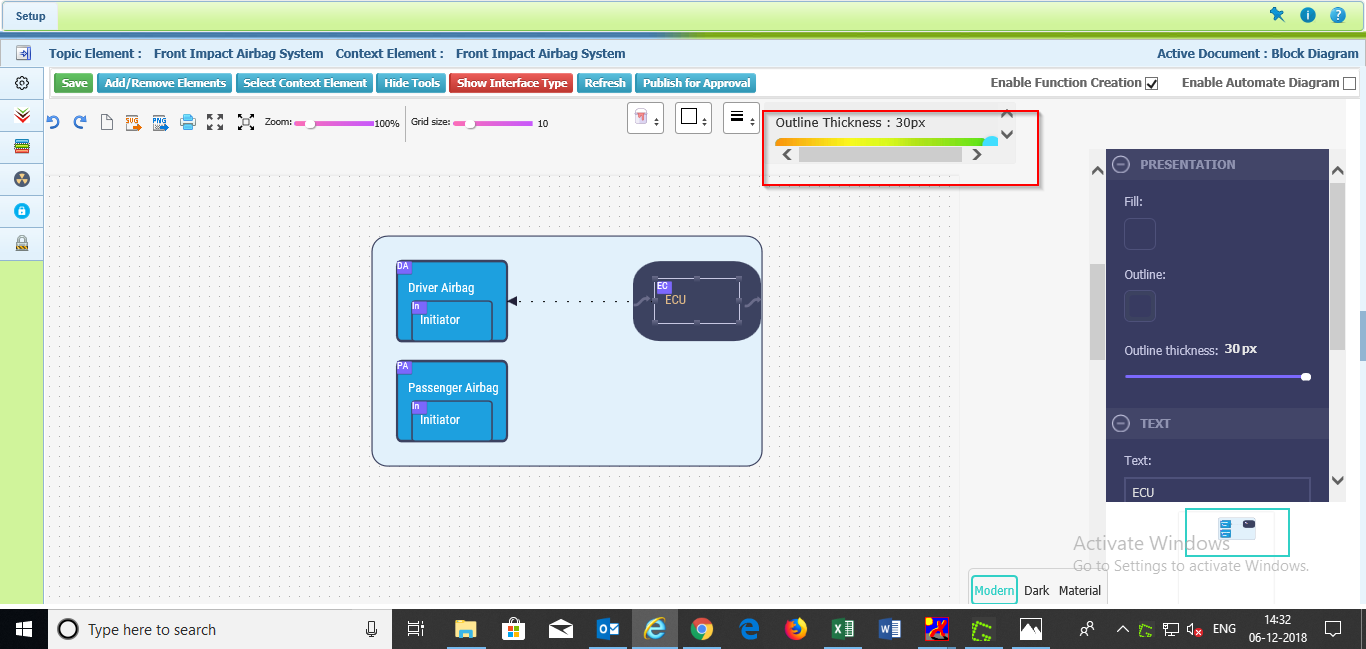The image size is (1366, 649).
Task: Select the Dark theme tab
Action: click(1037, 590)
